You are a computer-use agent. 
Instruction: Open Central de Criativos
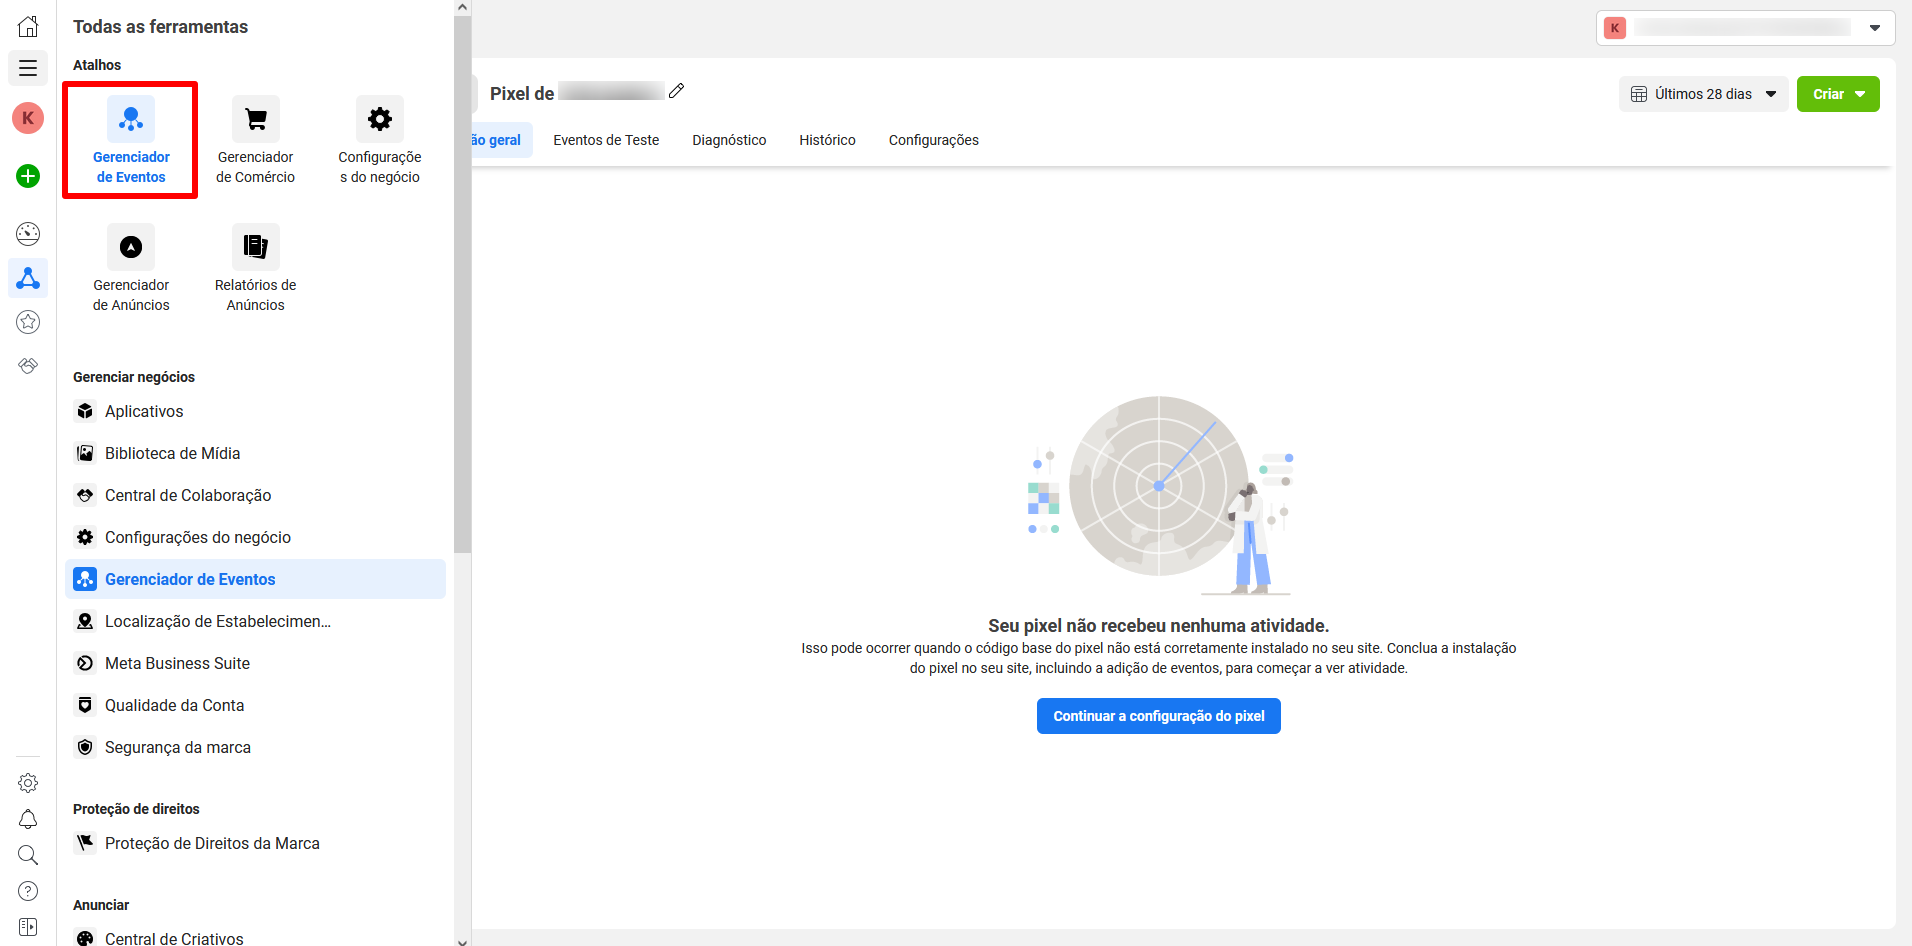coord(255,938)
